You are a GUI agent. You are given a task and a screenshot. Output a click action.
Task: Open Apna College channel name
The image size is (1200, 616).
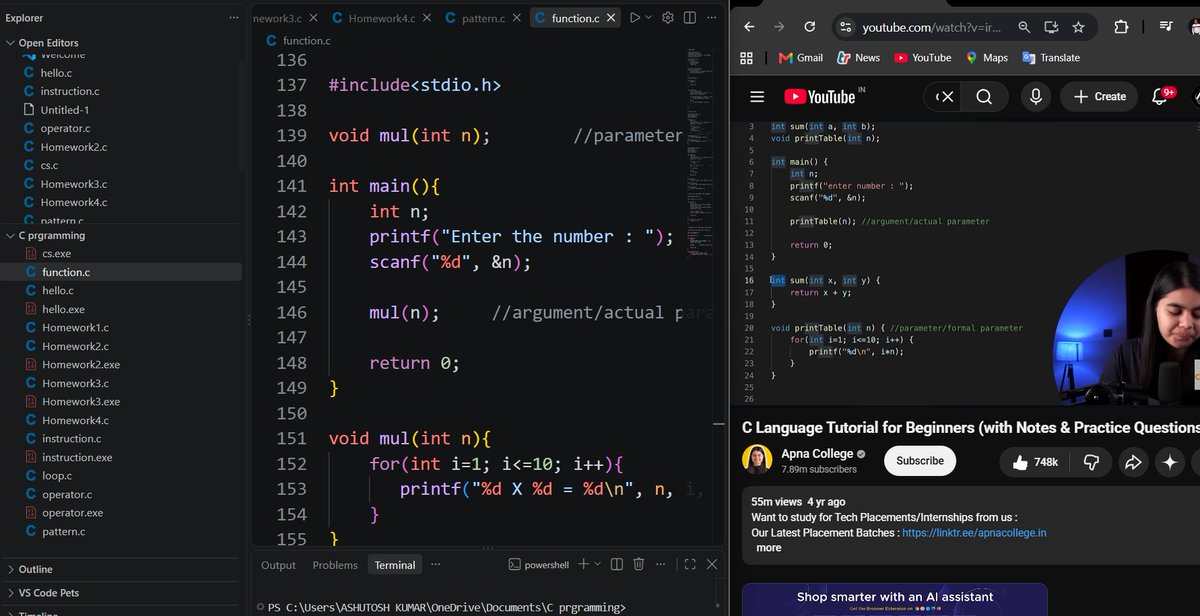point(818,453)
